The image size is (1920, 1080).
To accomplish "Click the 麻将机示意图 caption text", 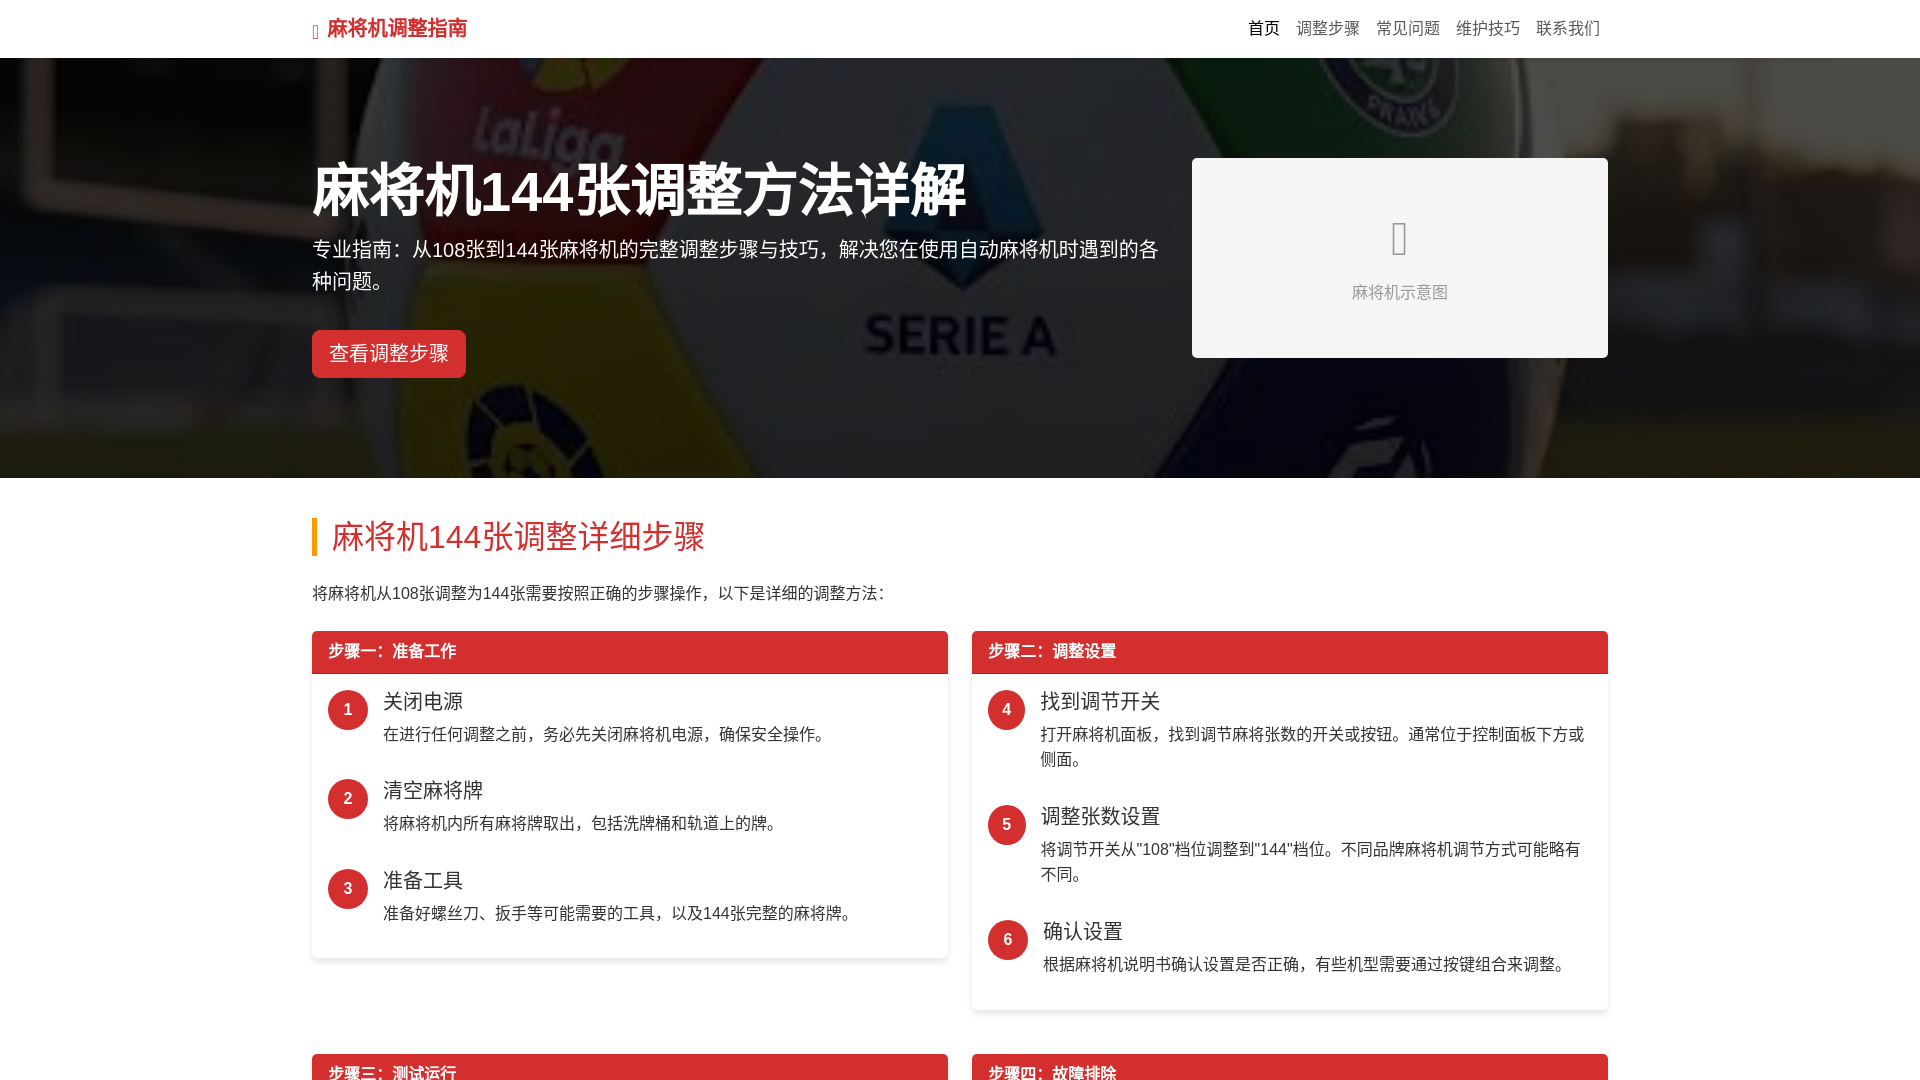I will coord(1400,293).
